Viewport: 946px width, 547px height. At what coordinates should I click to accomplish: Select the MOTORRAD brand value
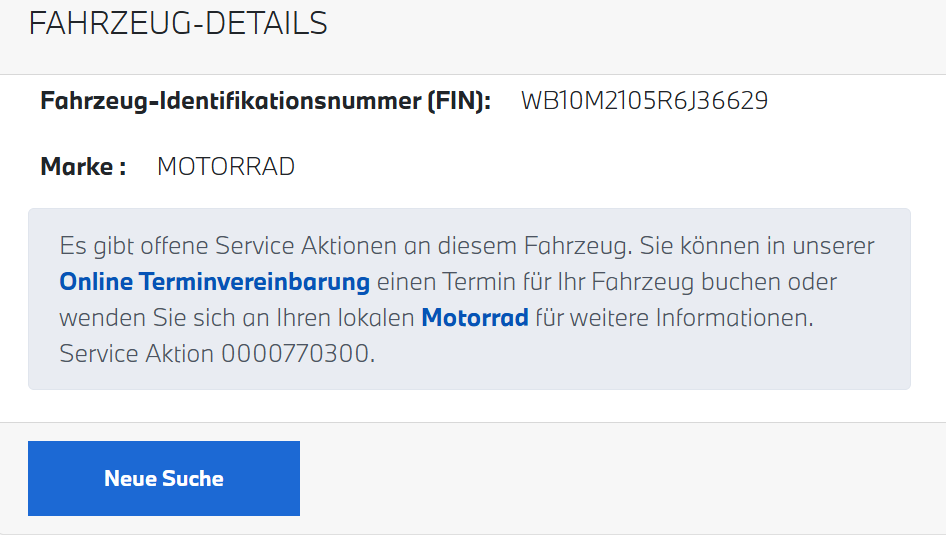pyautogui.click(x=226, y=166)
